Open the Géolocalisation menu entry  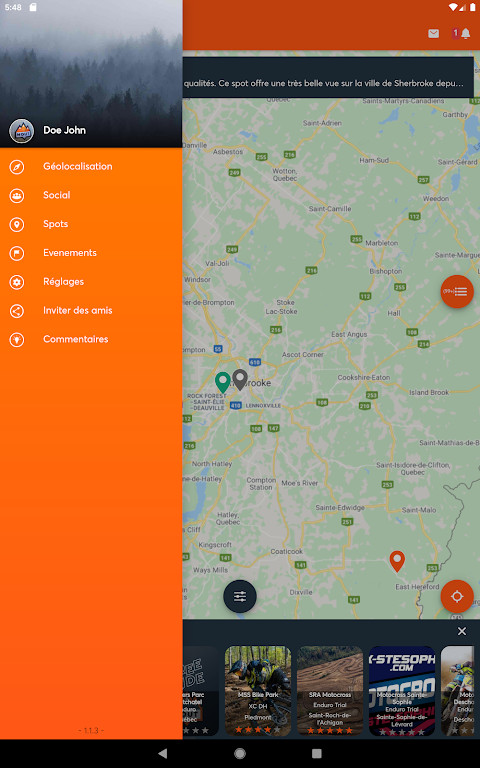click(x=91, y=167)
